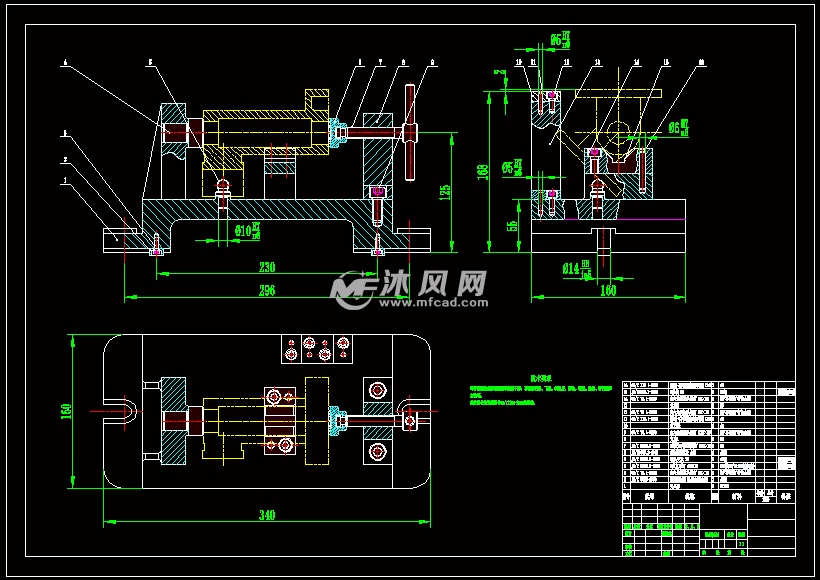
Task: Select the cyan nut on clamping screw
Action: [335, 130]
